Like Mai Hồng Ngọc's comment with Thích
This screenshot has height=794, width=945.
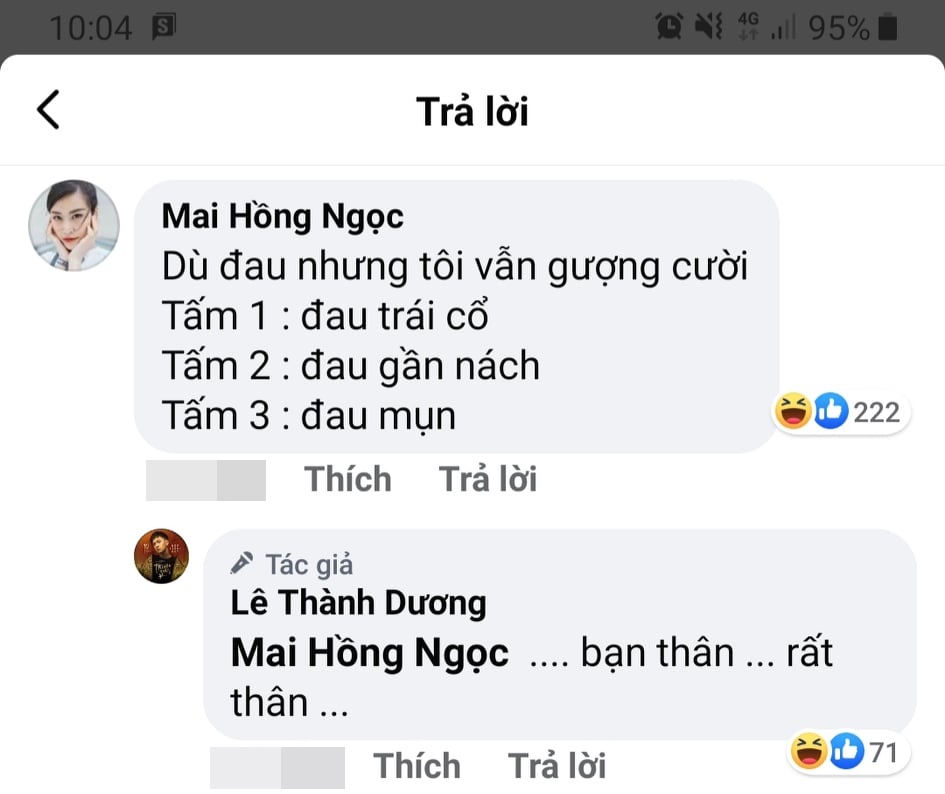point(348,479)
